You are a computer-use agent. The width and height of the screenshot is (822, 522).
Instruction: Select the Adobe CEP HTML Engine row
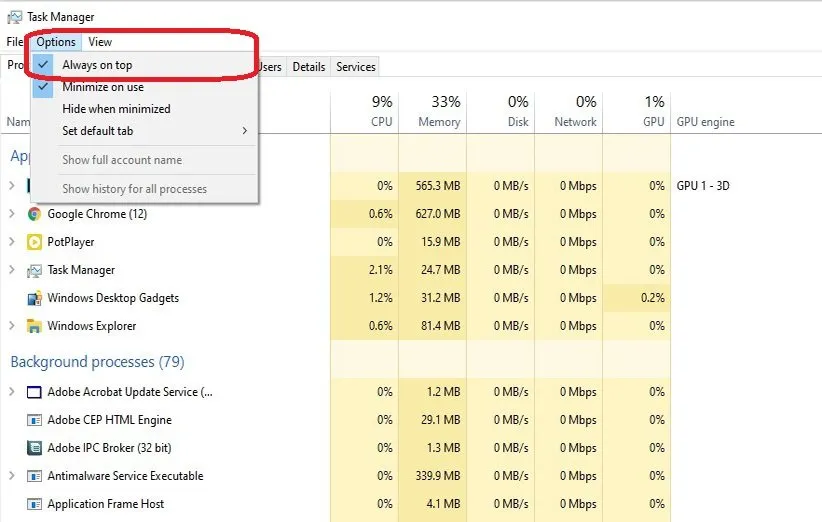(x=109, y=420)
